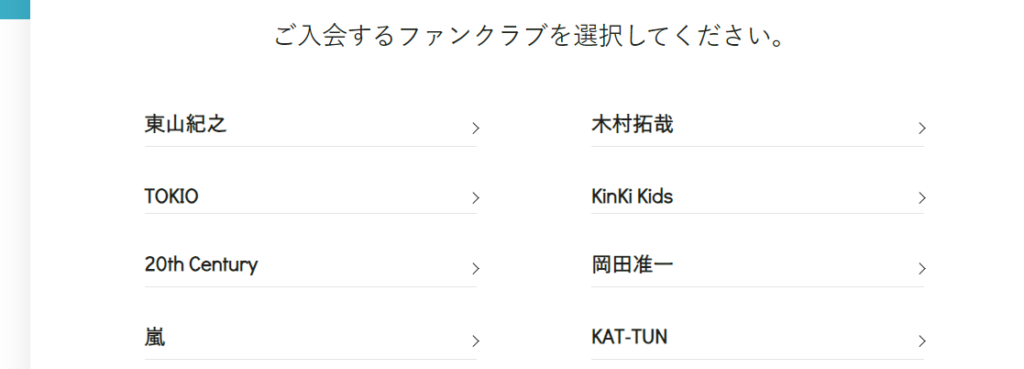Click the chevron beside 20th Century
Viewport: 1024px width, 369px height.
click(476, 268)
